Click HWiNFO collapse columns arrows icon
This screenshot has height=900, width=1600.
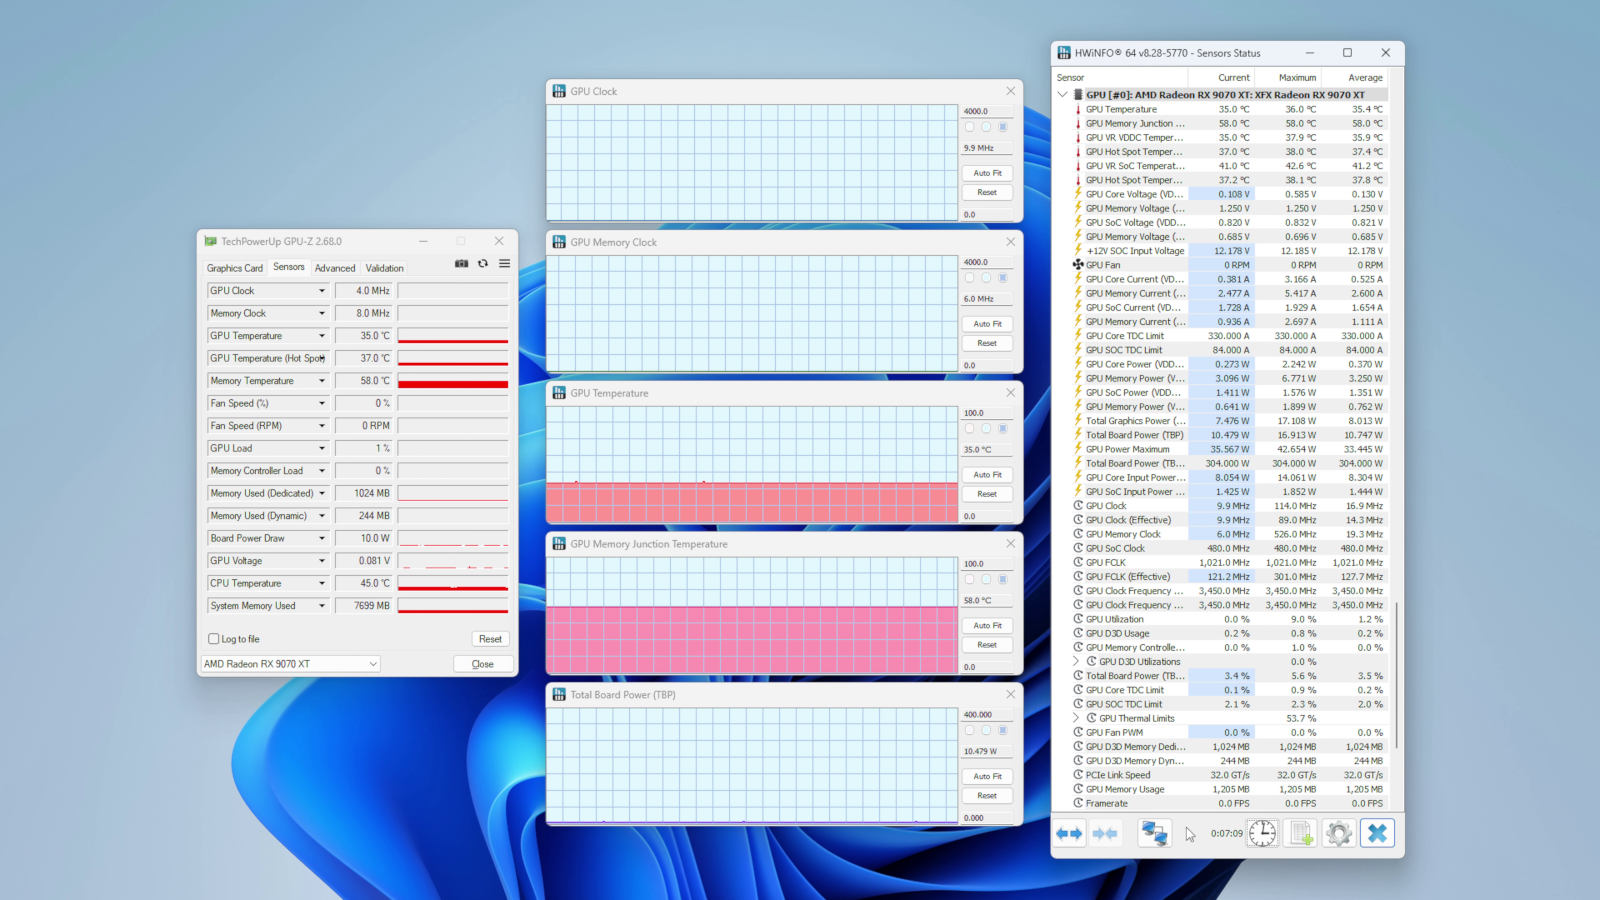coord(1105,833)
